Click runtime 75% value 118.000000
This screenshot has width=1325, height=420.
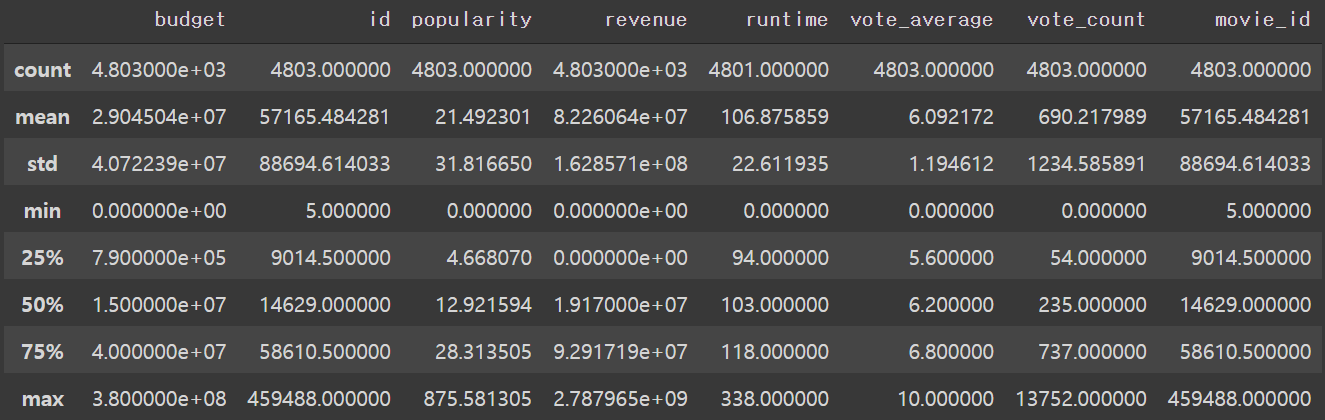click(x=775, y=352)
